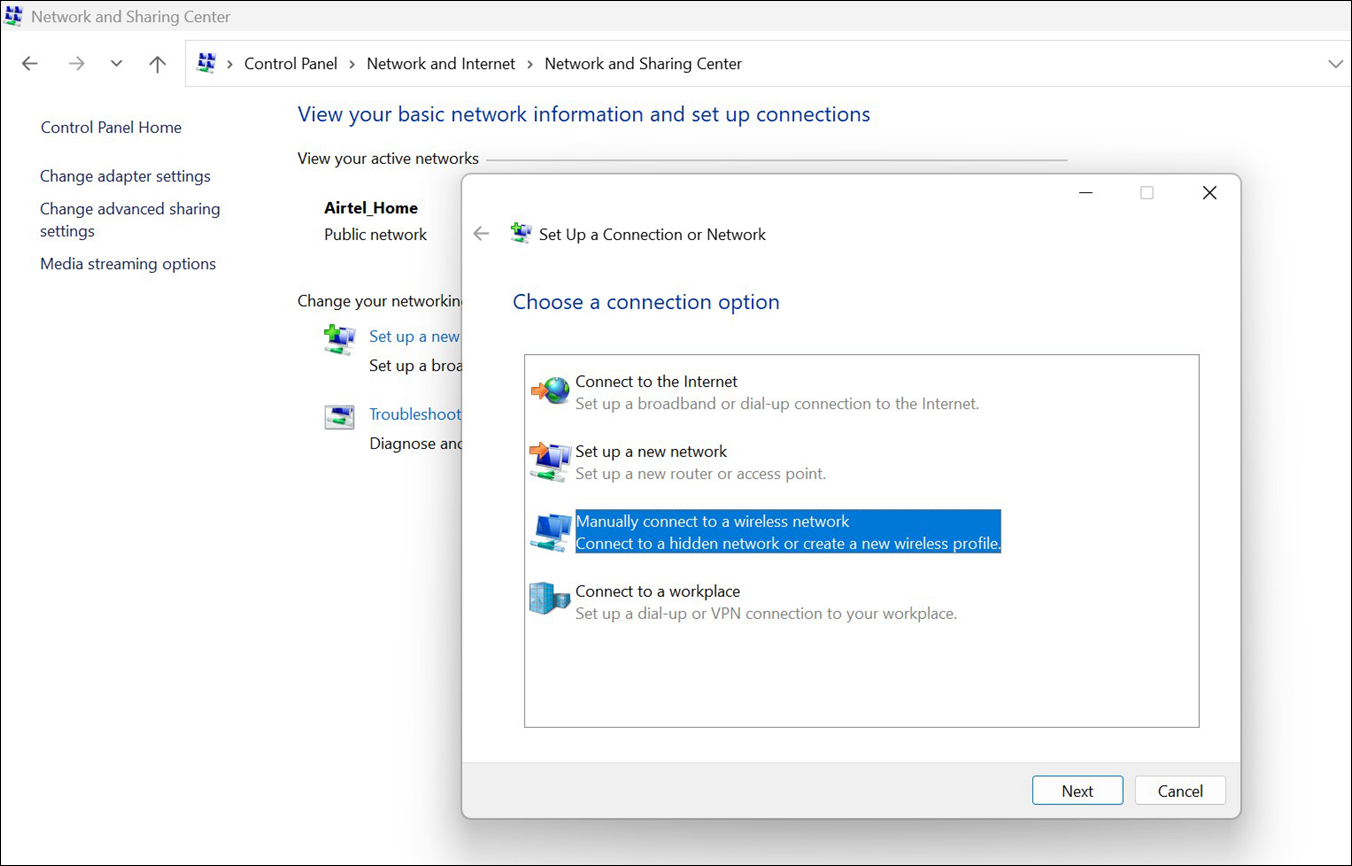The height and width of the screenshot is (866, 1352).
Task: Expand the chevron between Control Panel and Network and Internet
Action: tap(352, 64)
